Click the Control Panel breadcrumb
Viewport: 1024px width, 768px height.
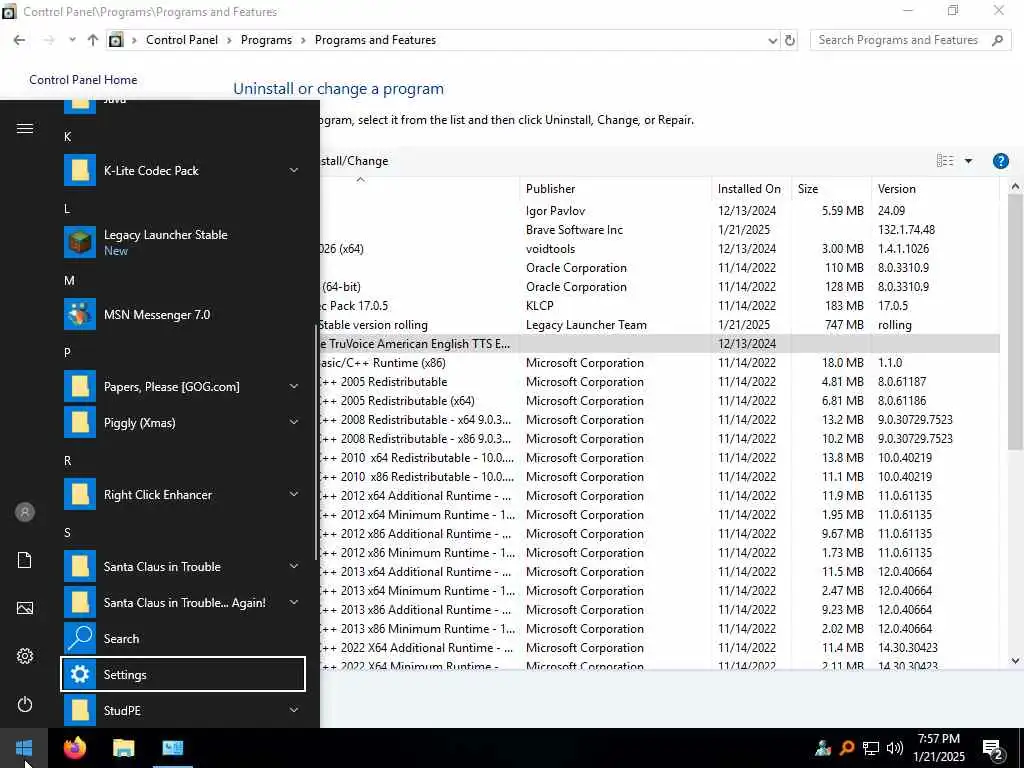182,40
